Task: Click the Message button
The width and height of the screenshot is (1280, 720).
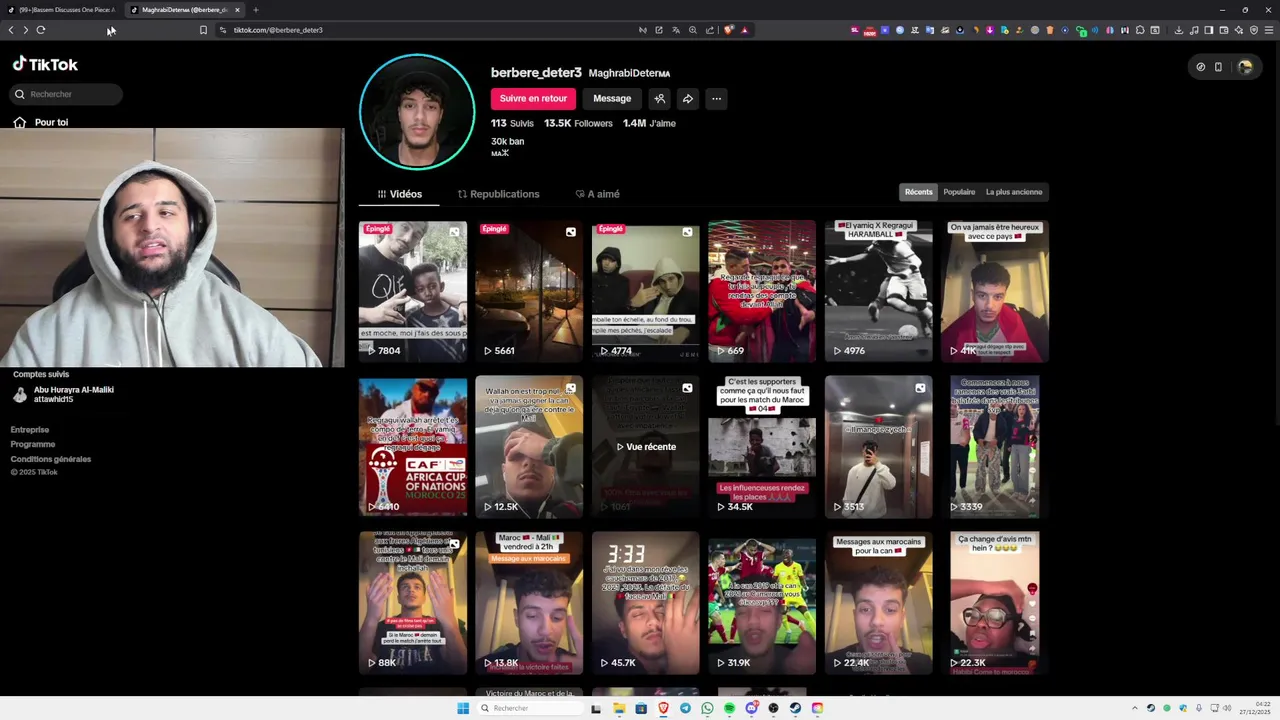Action: click(612, 98)
